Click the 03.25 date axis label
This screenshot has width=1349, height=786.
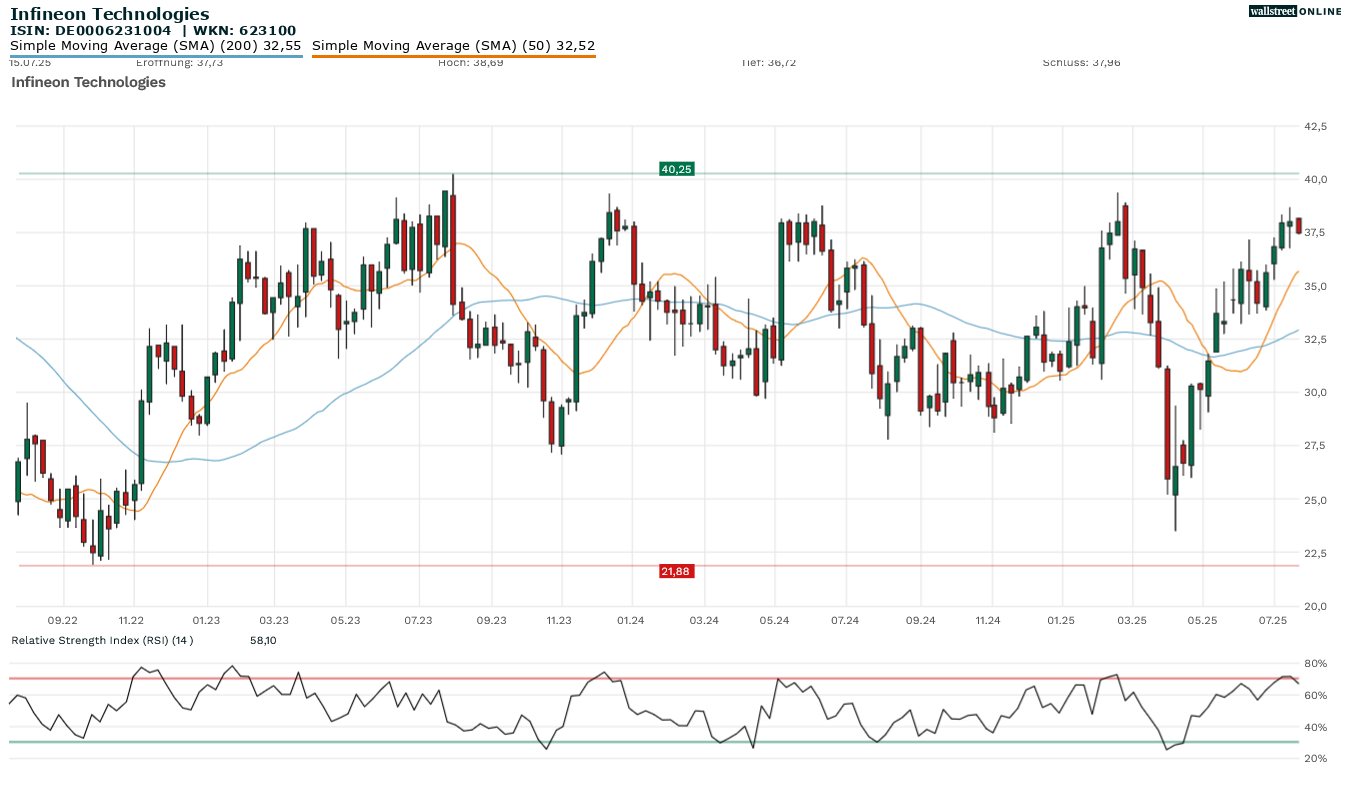1132,621
